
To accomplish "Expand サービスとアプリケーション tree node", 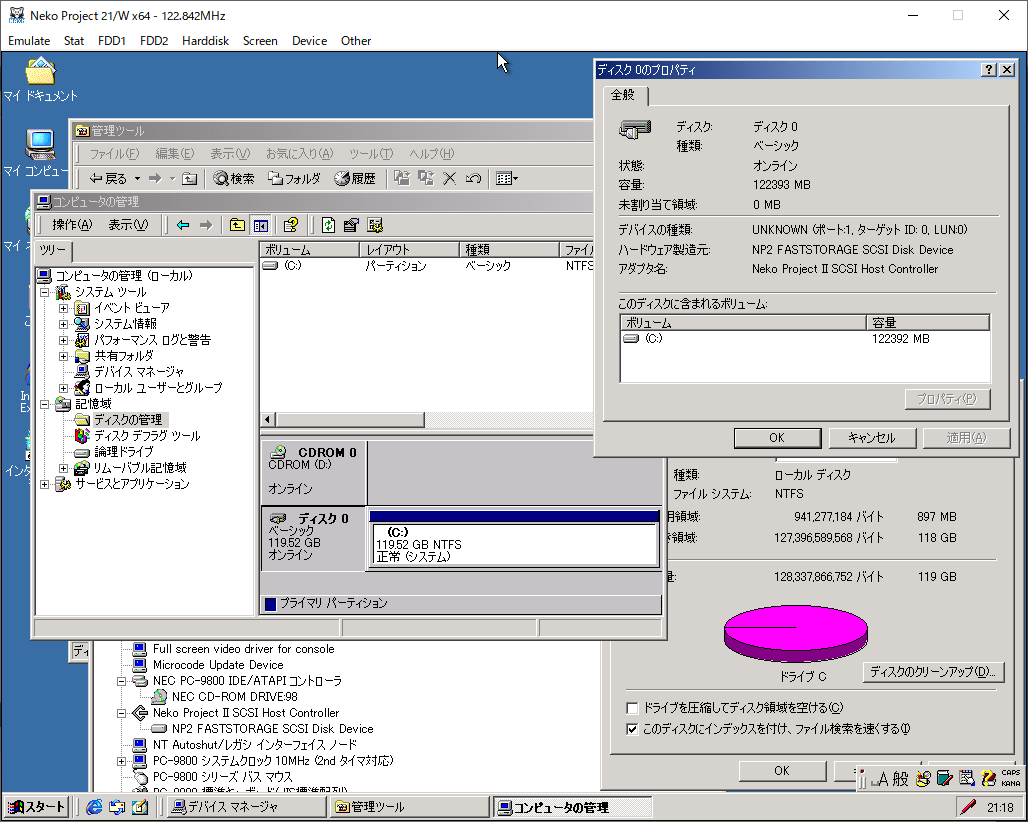I will pos(45,484).
